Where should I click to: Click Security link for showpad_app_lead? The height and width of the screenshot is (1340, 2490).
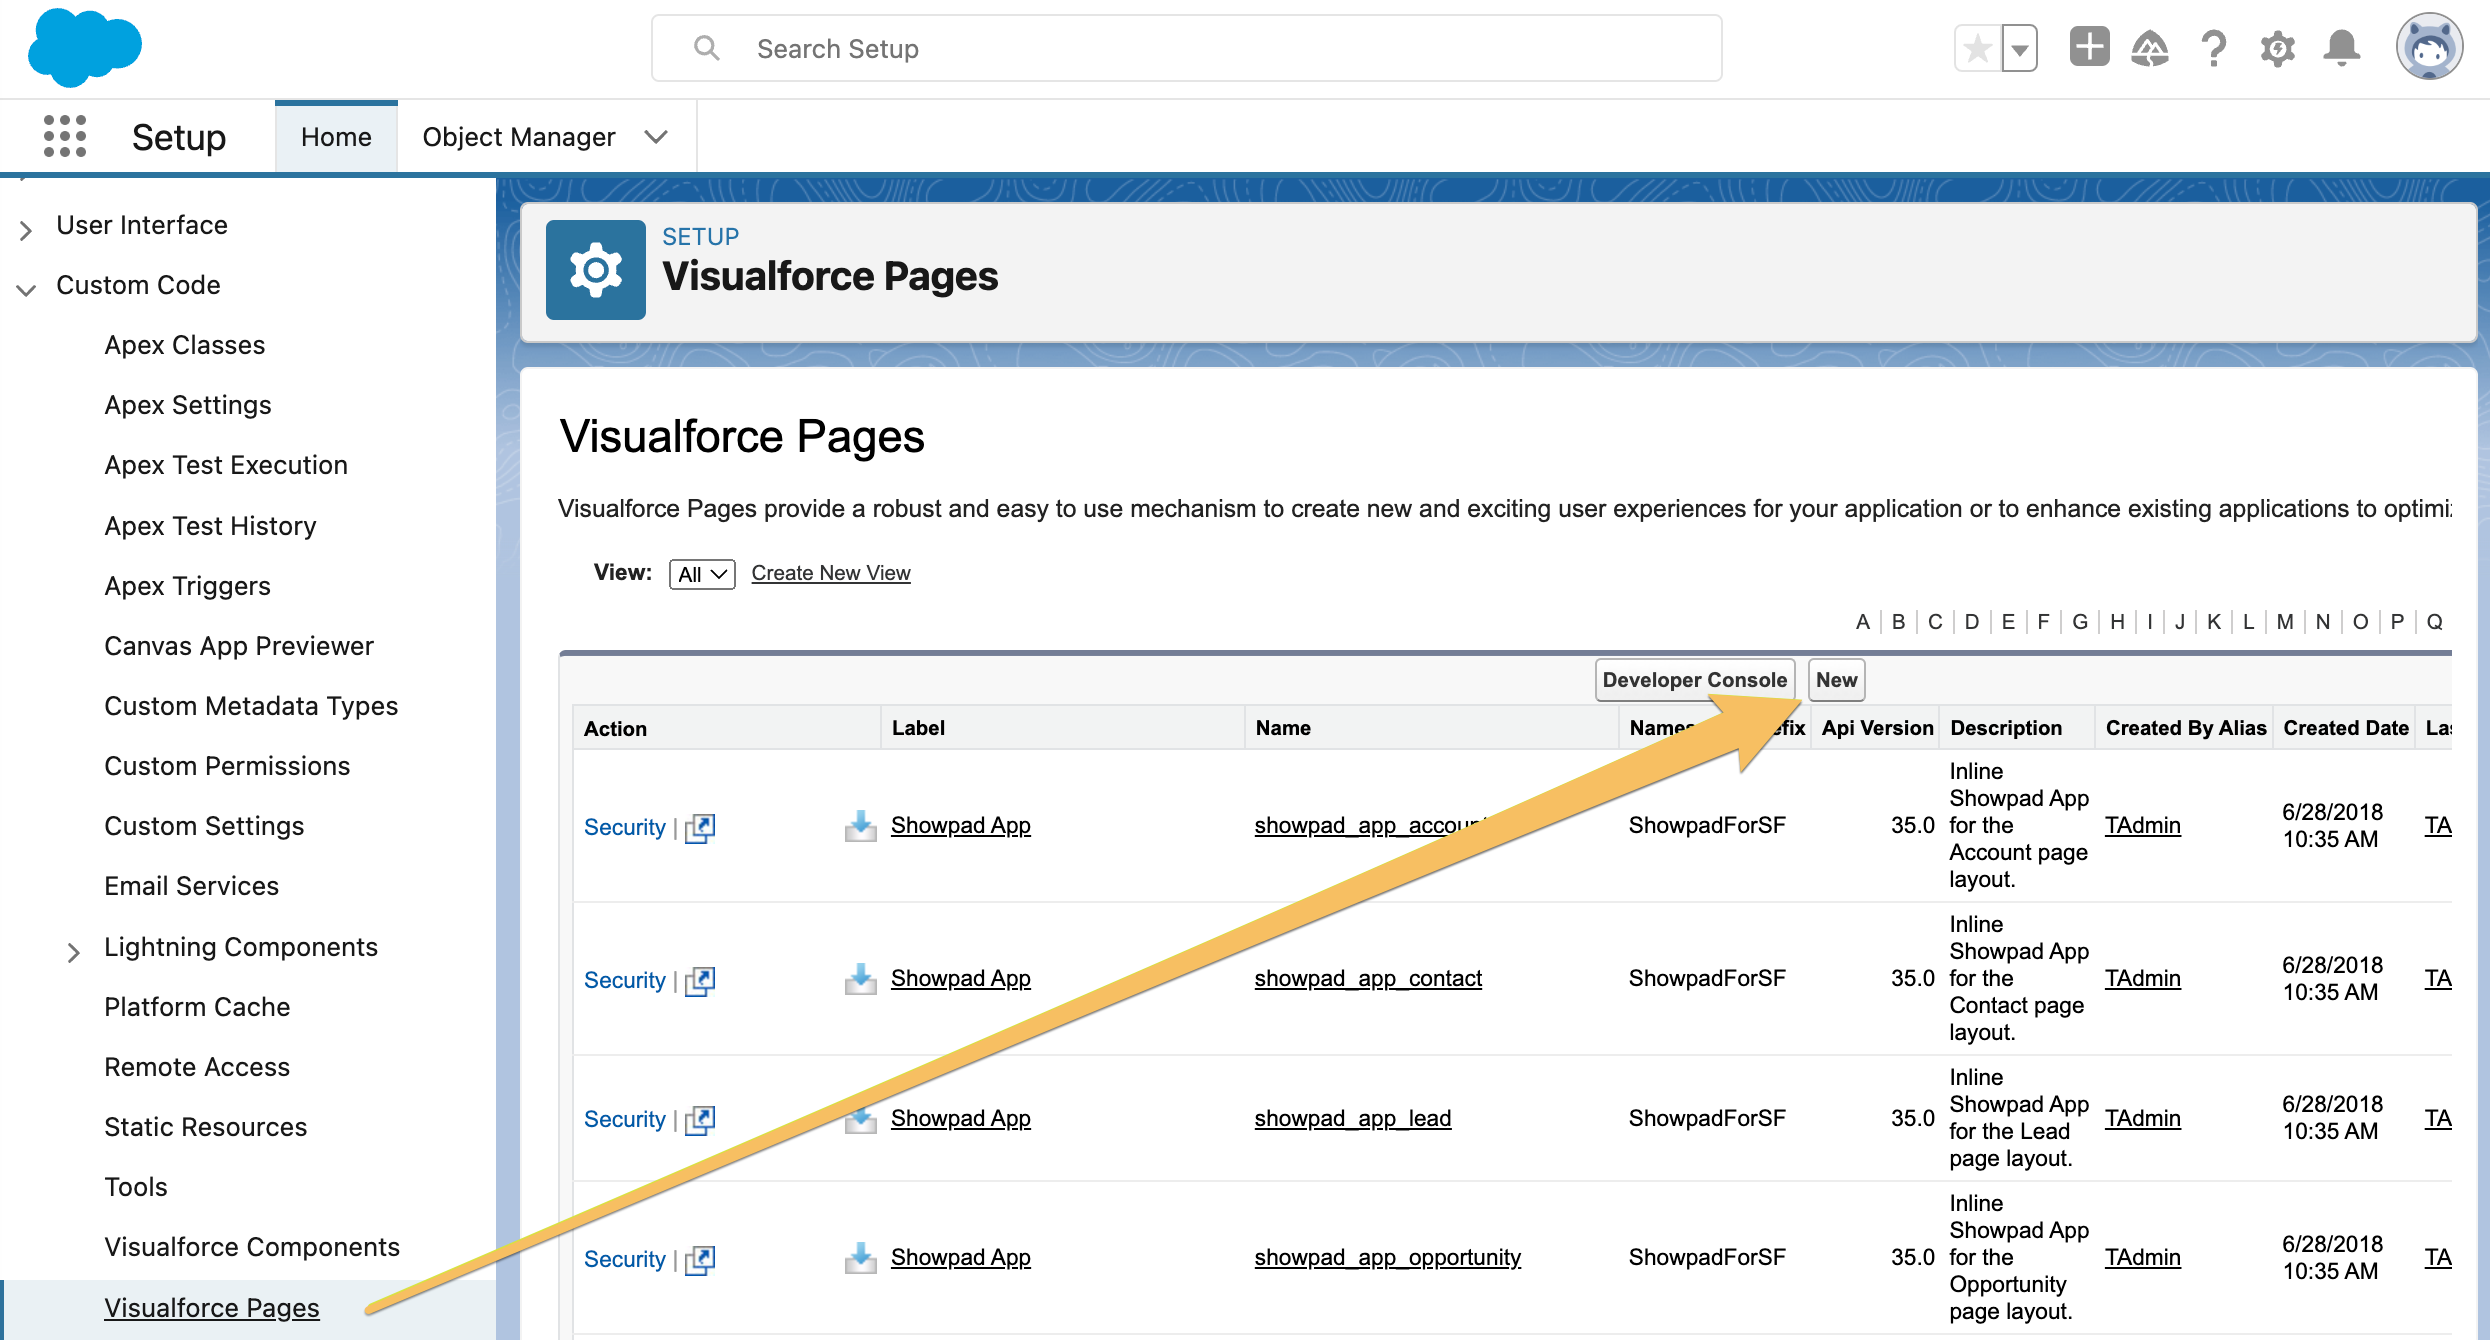625,1119
